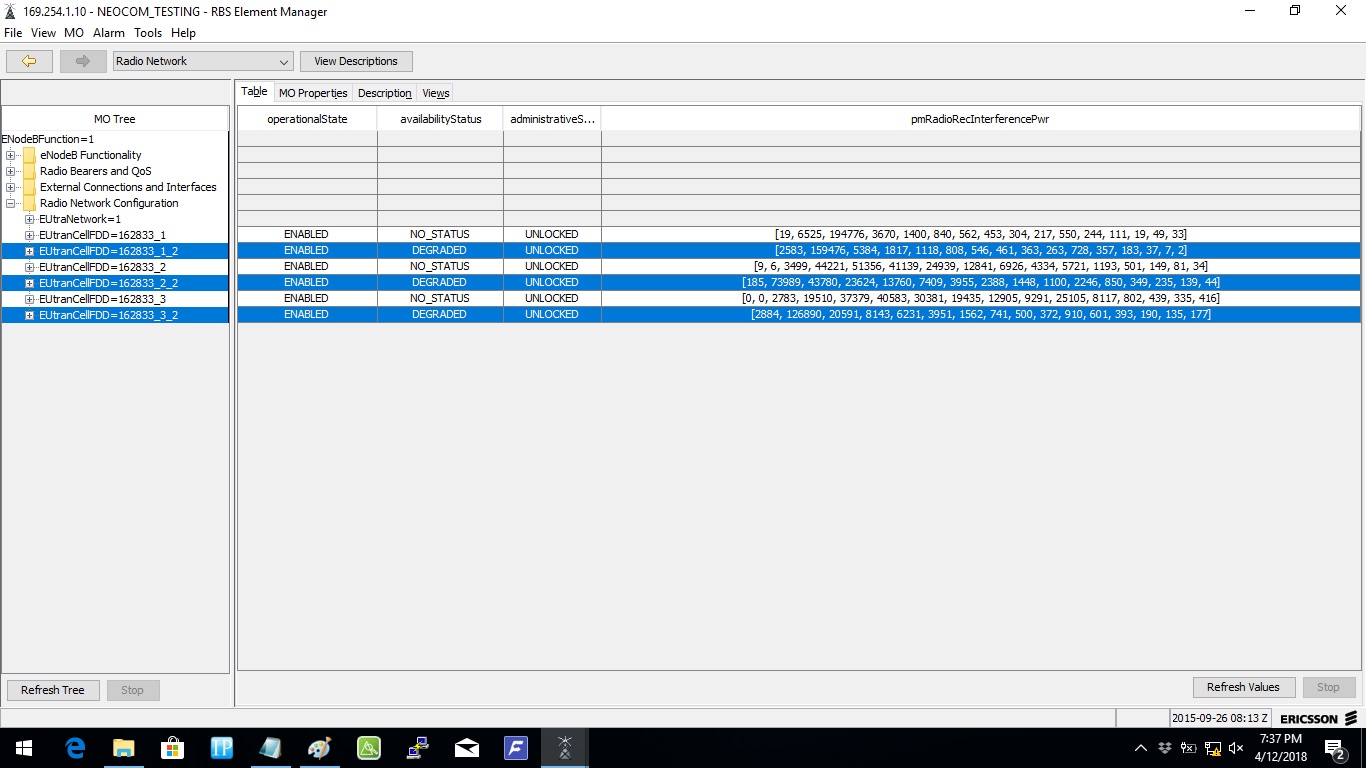This screenshot has height=768, width=1366.
Task: Select the Radio Bearers and QoS folder icon
Action: (29, 171)
